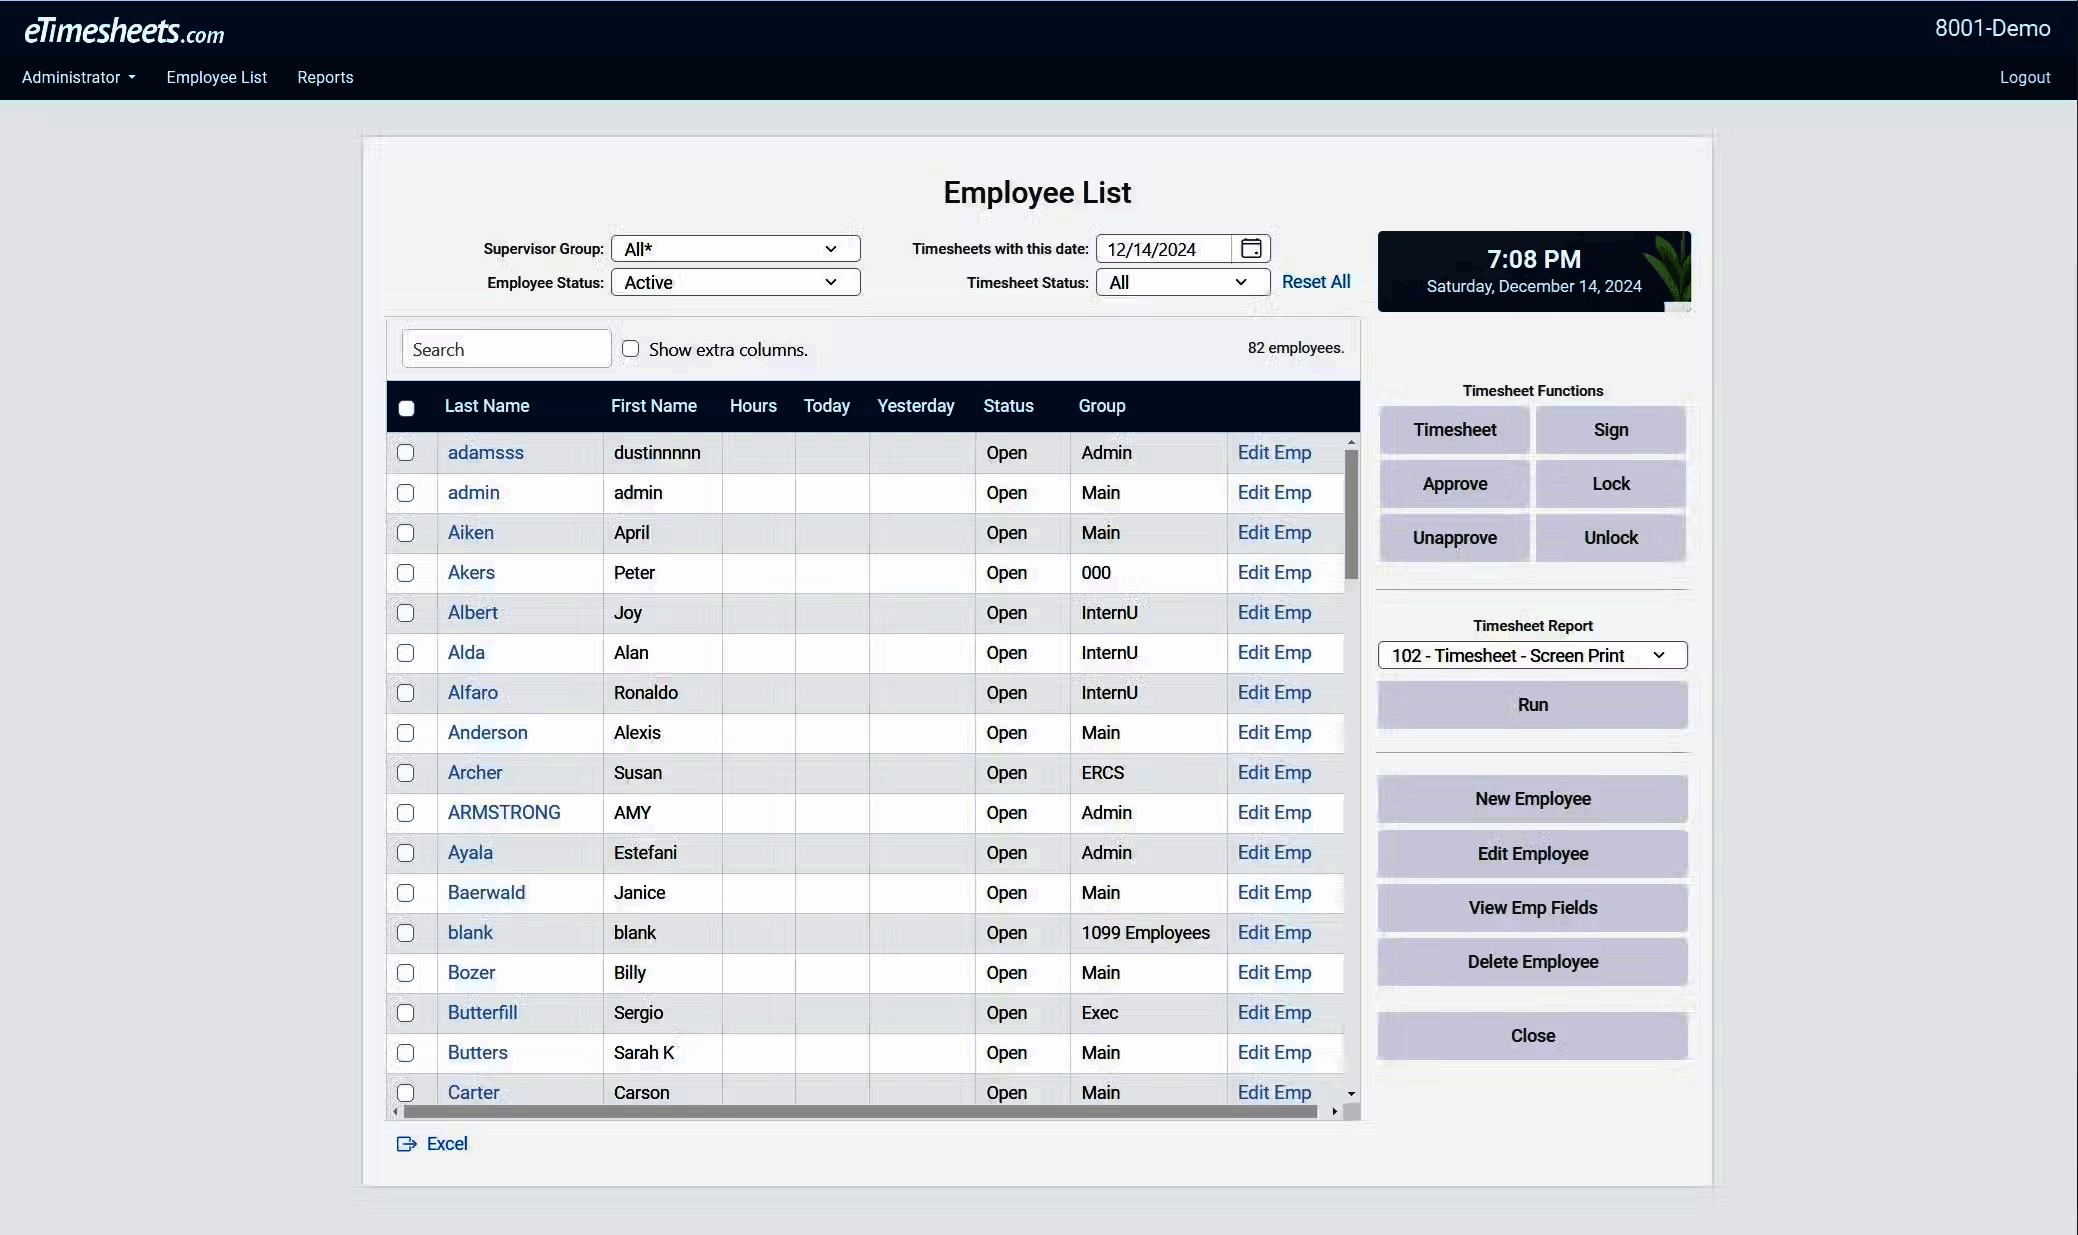This screenshot has height=1235, width=2078.
Task: Click the New Employee button
Action: click(x=1531, y=799)
